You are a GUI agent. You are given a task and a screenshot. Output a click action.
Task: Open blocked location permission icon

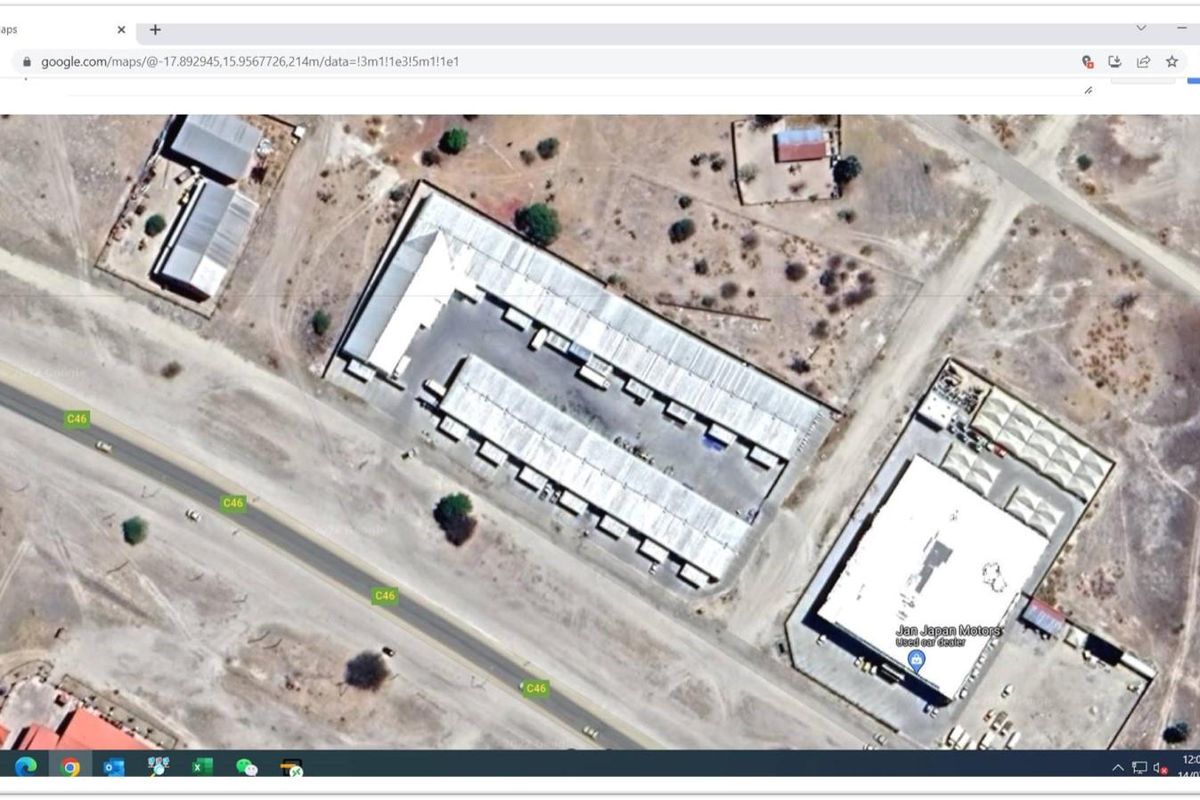(x=1088, y=61)
